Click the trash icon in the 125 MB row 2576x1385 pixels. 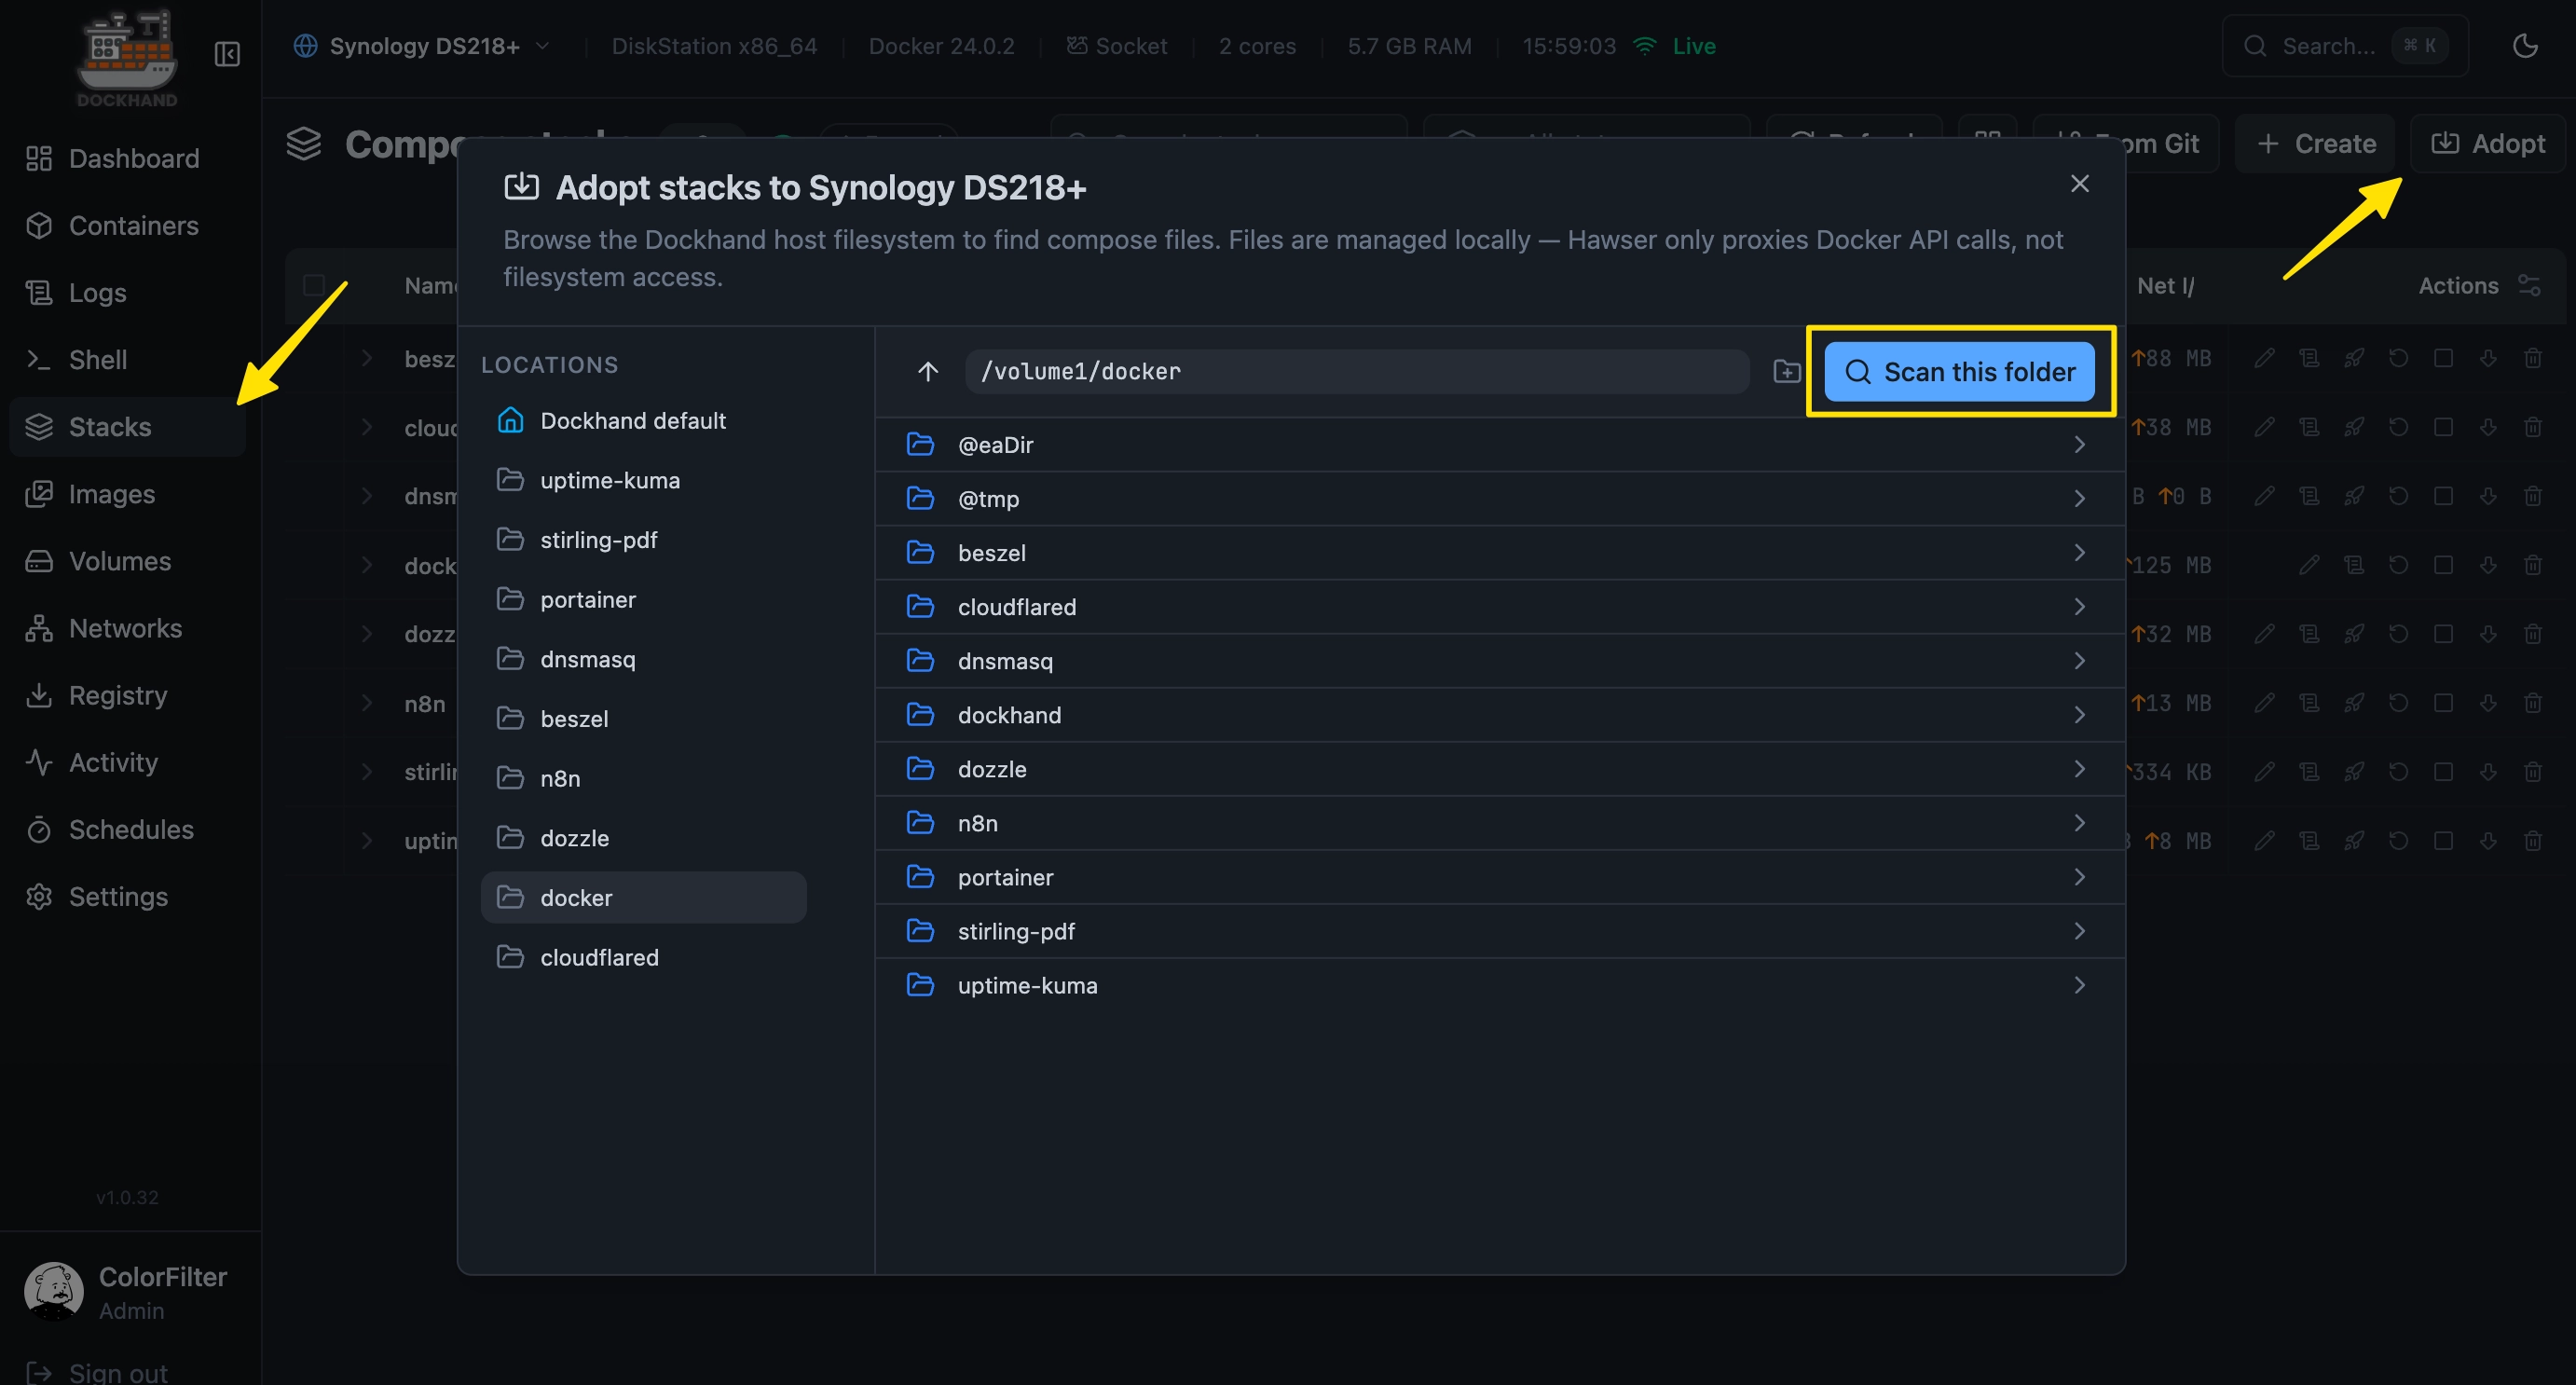(2533, 565)
